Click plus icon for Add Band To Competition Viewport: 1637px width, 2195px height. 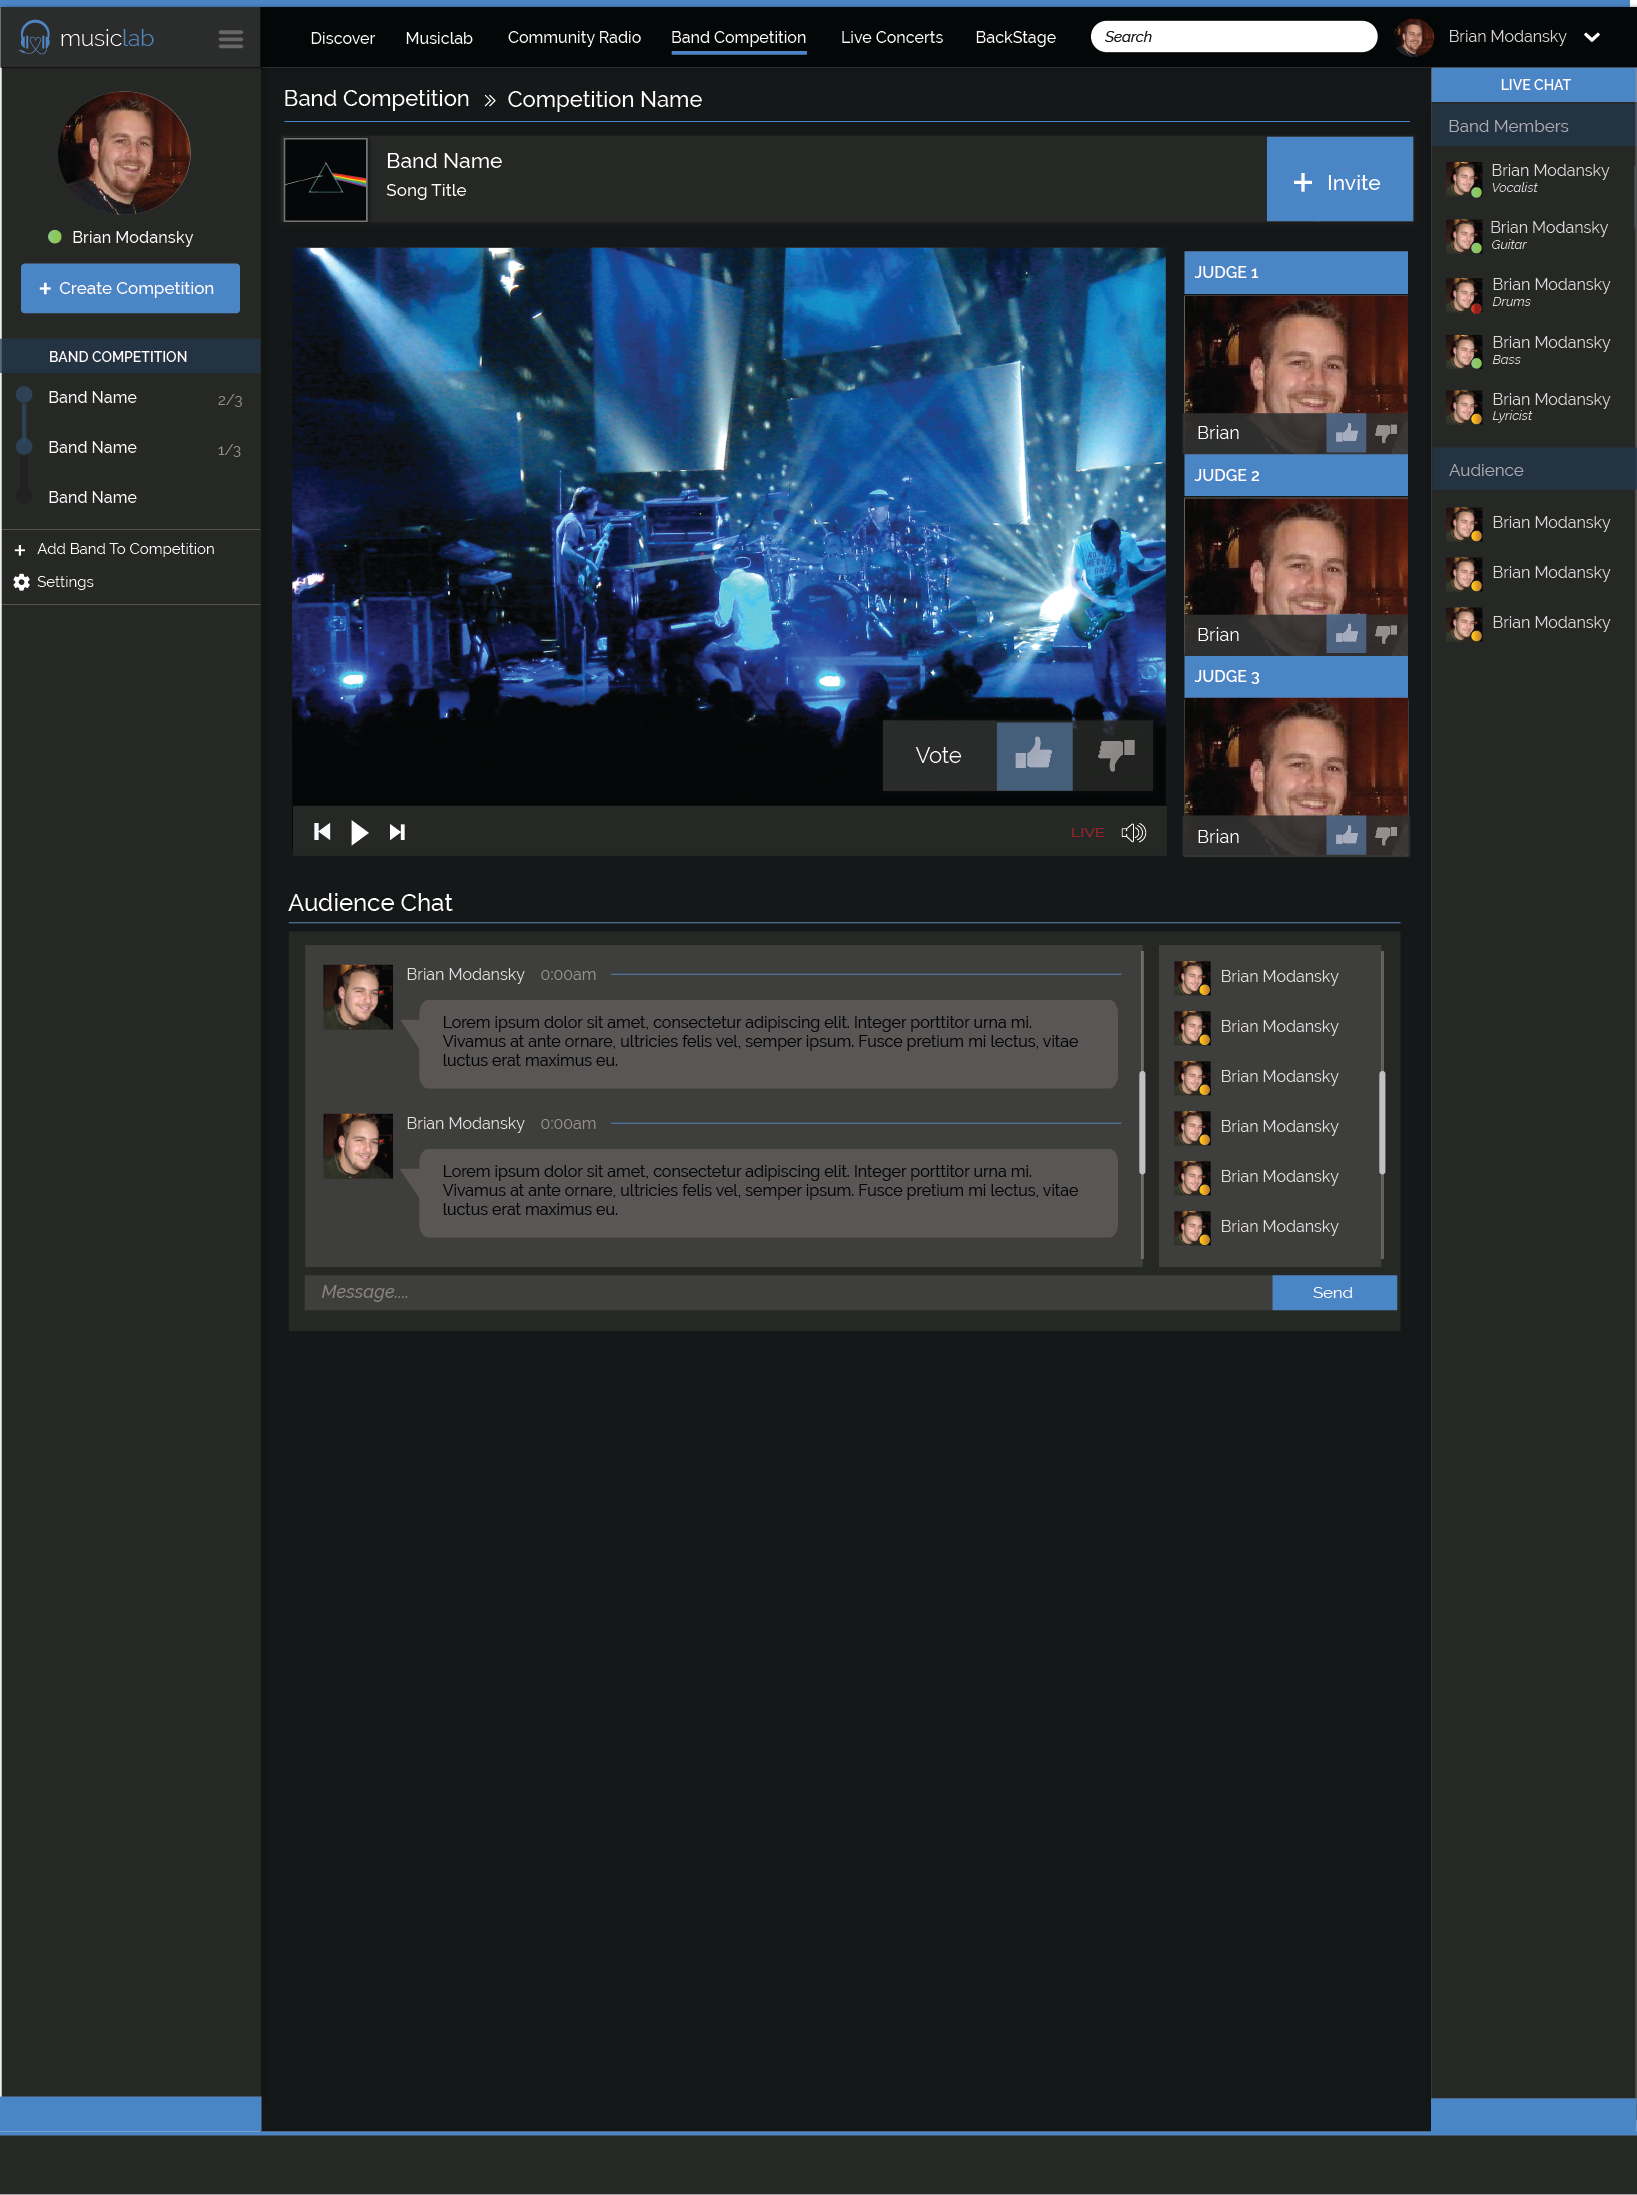(20, 550)
